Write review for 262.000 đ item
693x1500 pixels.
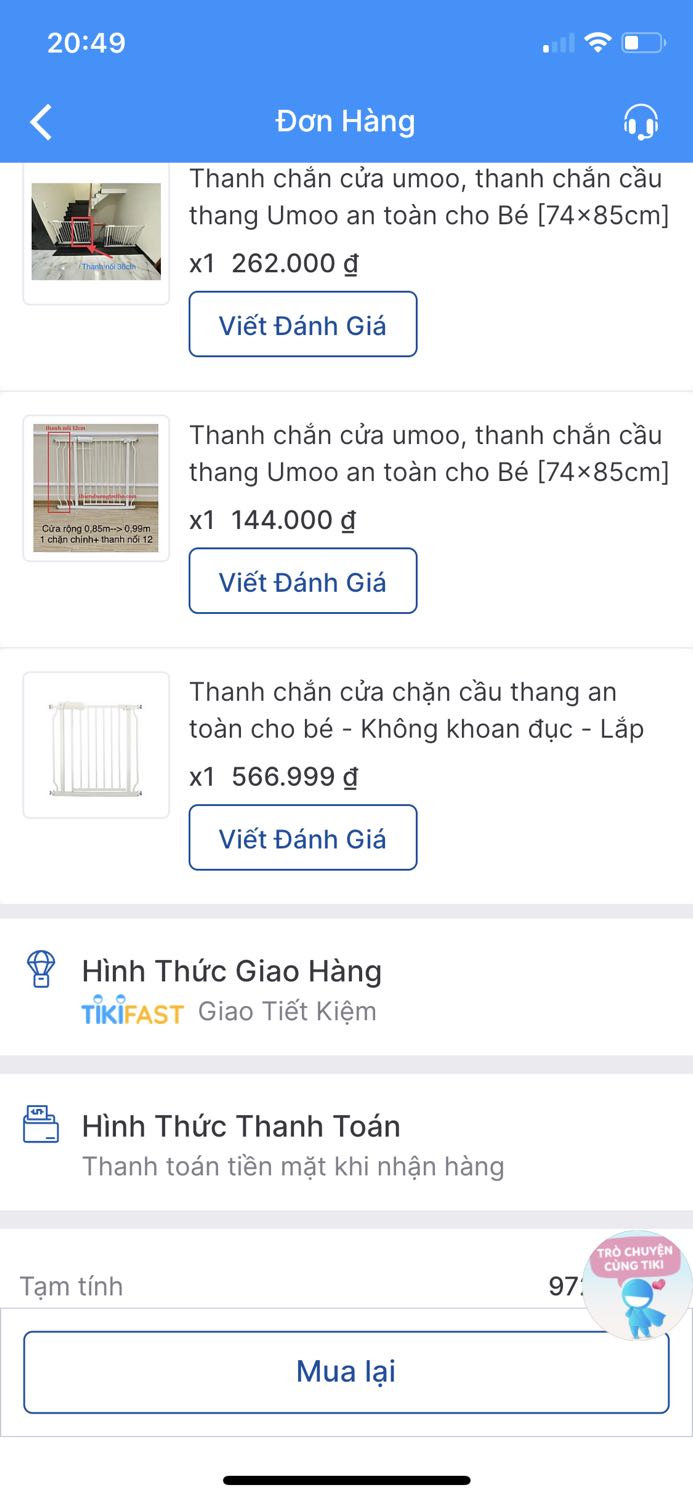pos(302,324)
